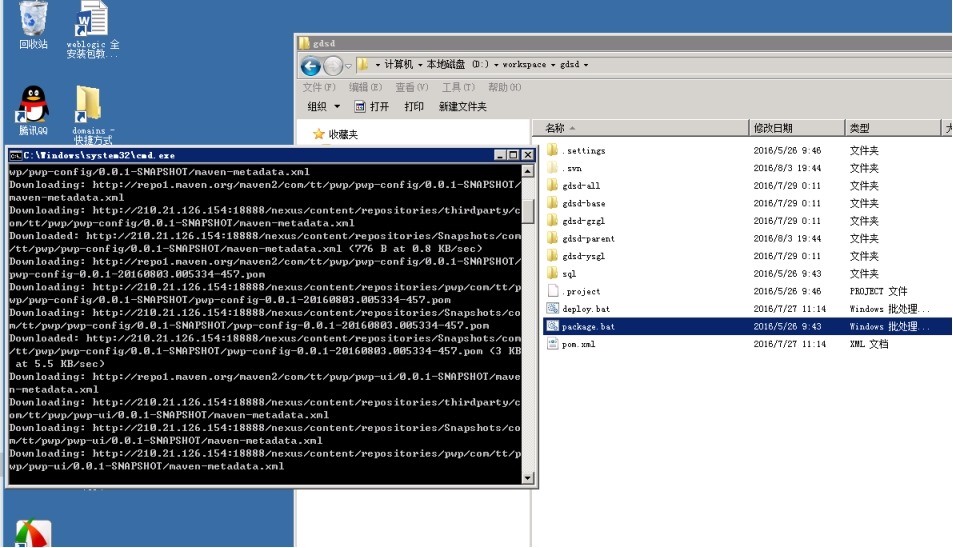Select the gdsd-parent folder icon

[x=552, y=238]
